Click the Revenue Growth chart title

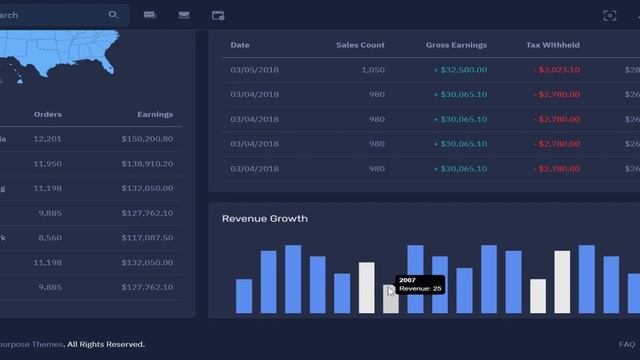coord(265,218)
